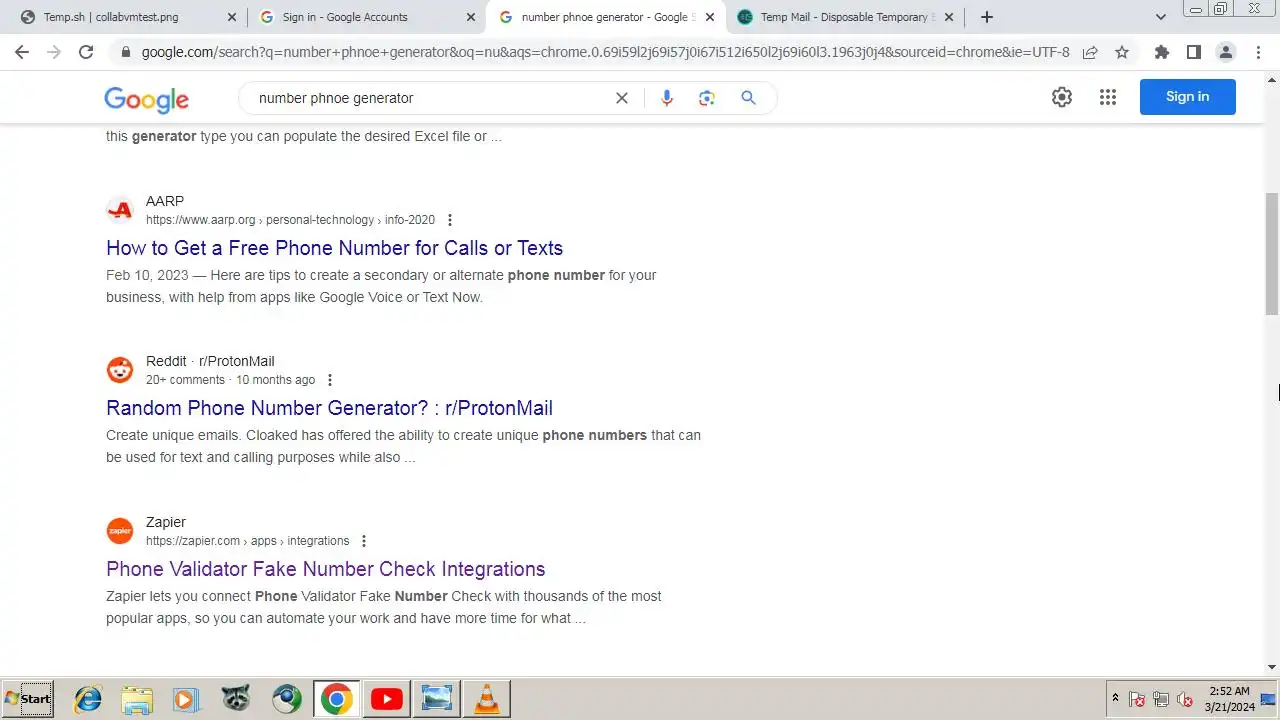Image resolution: width=1280 pixels, height=720 pixels.
Task: Close the Temp Mail tab
Action: click(949, 17)
